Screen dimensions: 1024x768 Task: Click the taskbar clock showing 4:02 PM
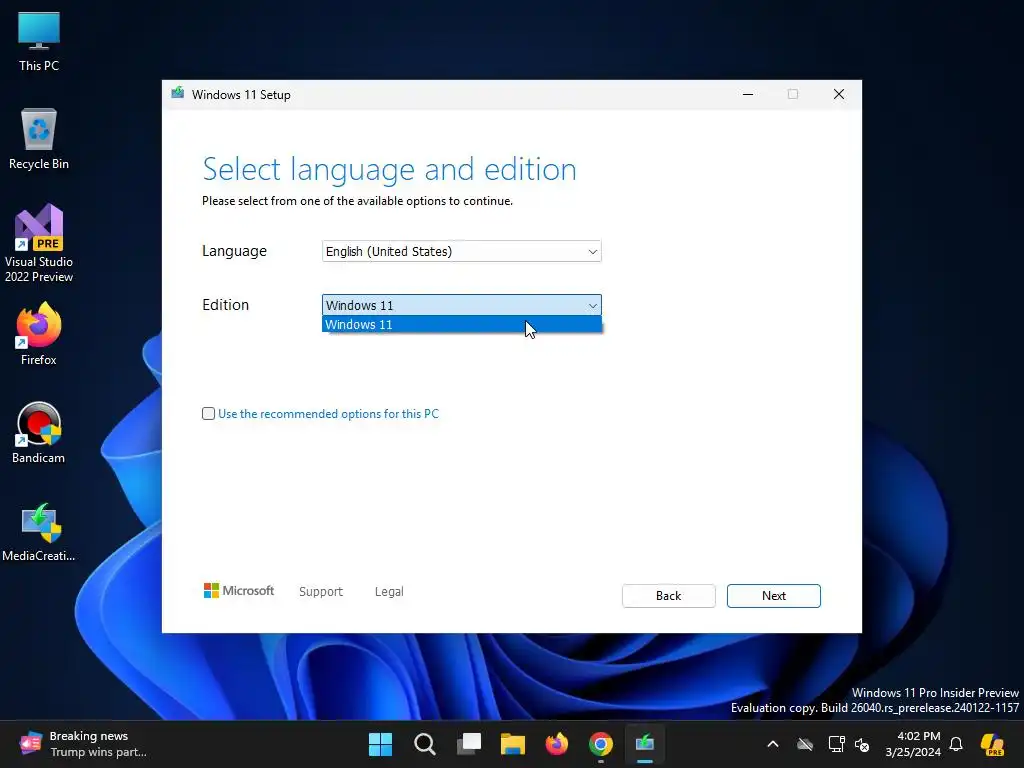click(913, 744)
